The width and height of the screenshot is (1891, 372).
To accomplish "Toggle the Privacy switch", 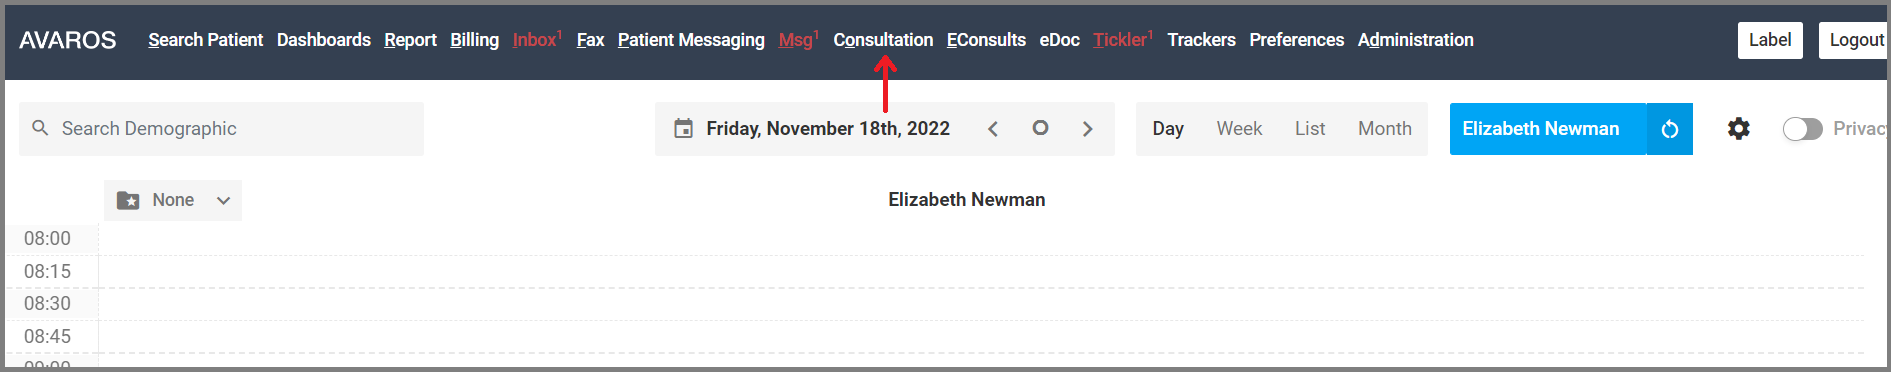I will [1802, 129].
